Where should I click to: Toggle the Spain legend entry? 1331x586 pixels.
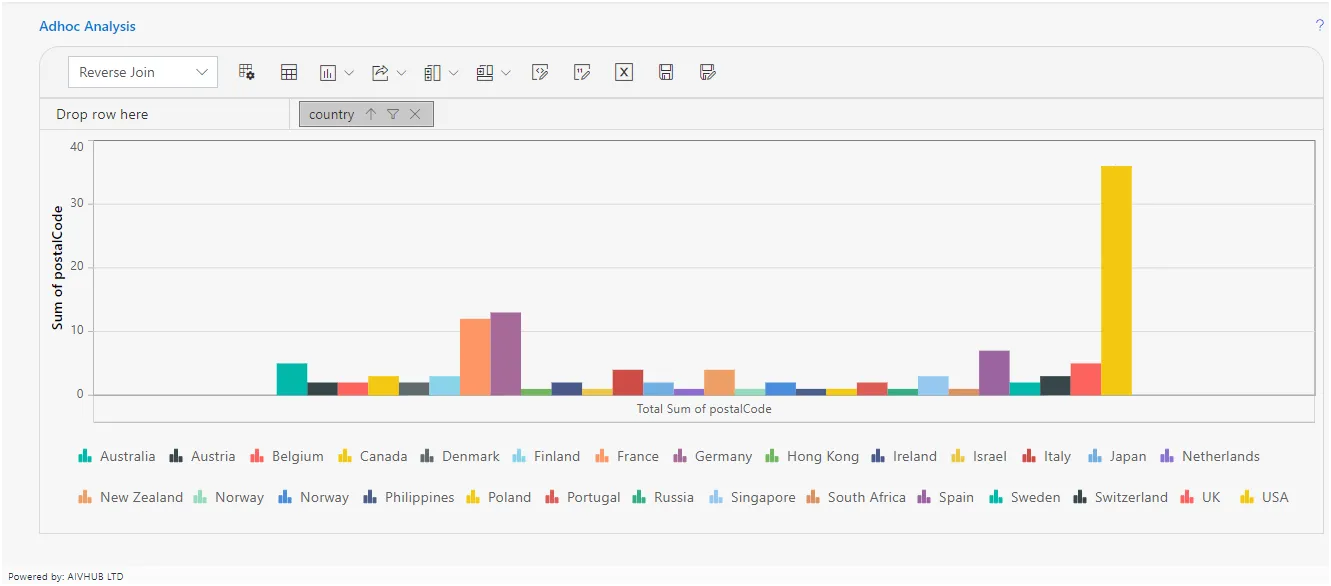(x=945, y=497)
